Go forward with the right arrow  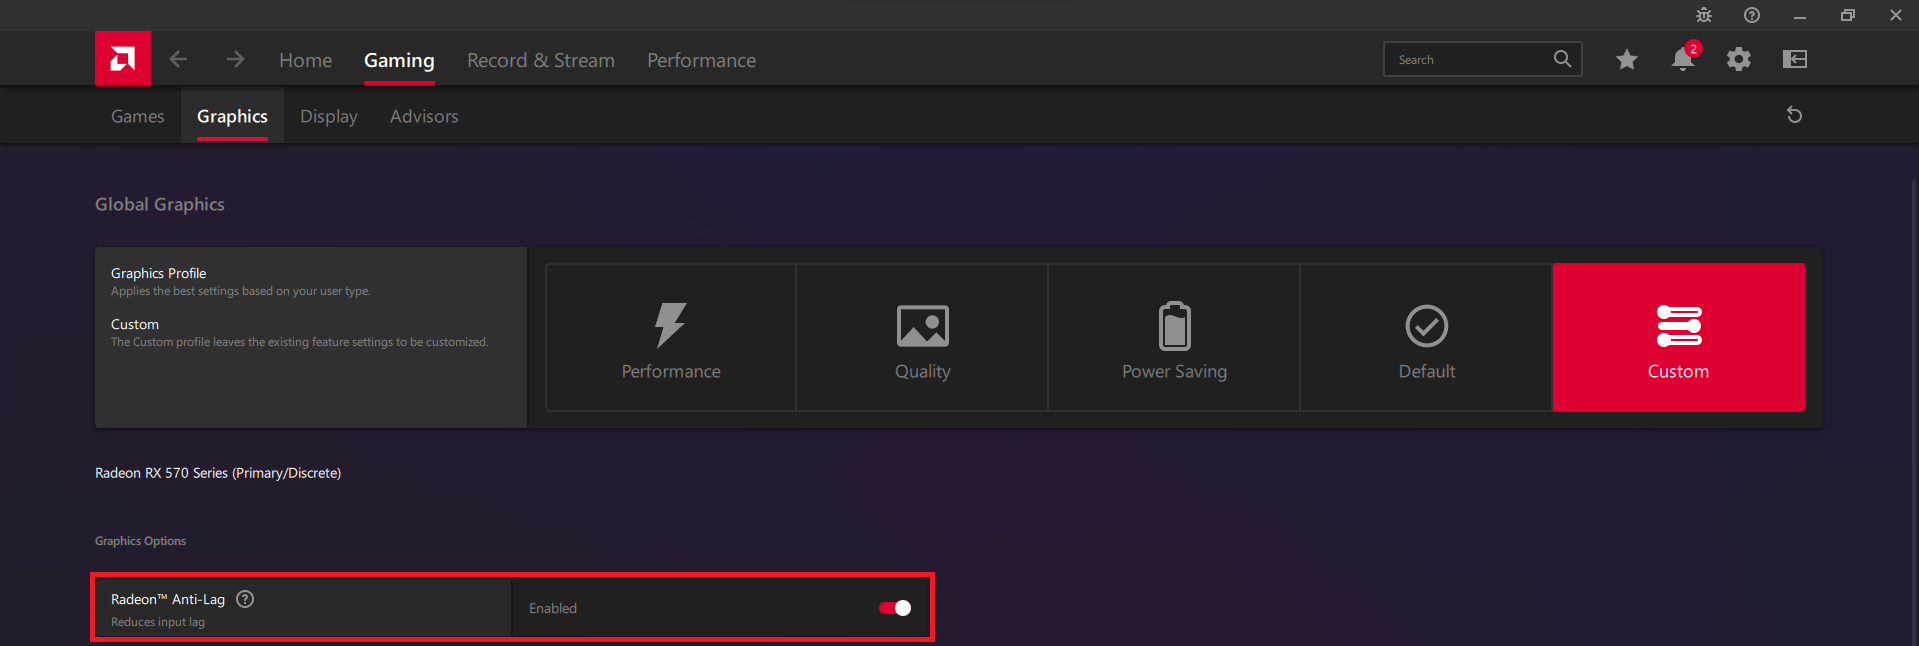(235, 60)
